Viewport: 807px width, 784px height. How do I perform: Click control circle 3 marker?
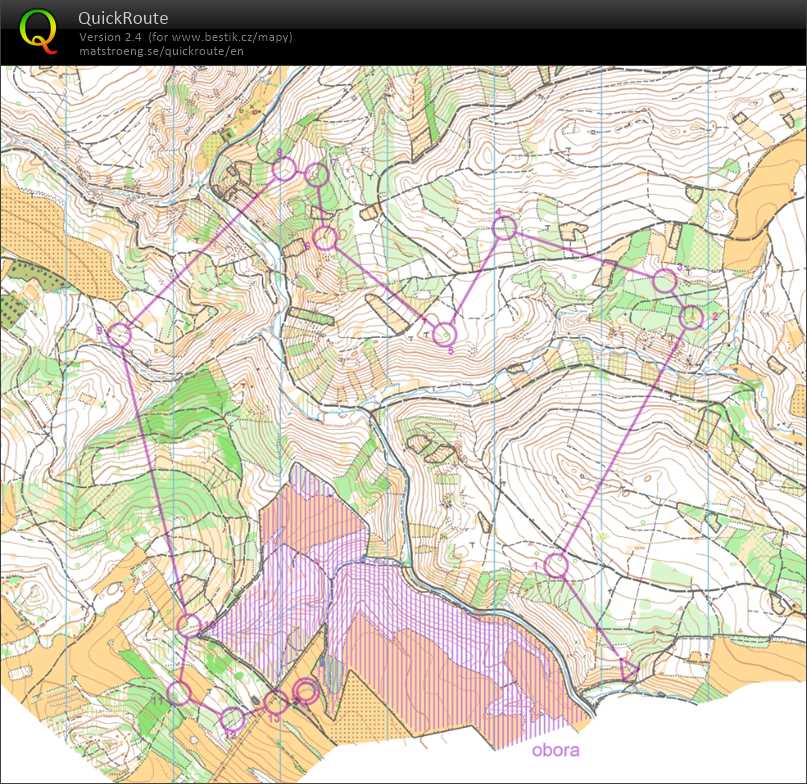pyautogui.click(x=664, y=281)
